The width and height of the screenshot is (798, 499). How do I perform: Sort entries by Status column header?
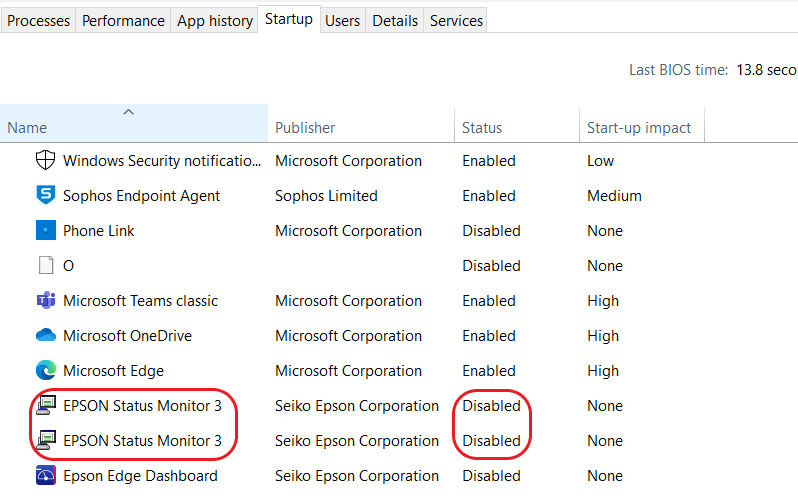coord(482,128)
